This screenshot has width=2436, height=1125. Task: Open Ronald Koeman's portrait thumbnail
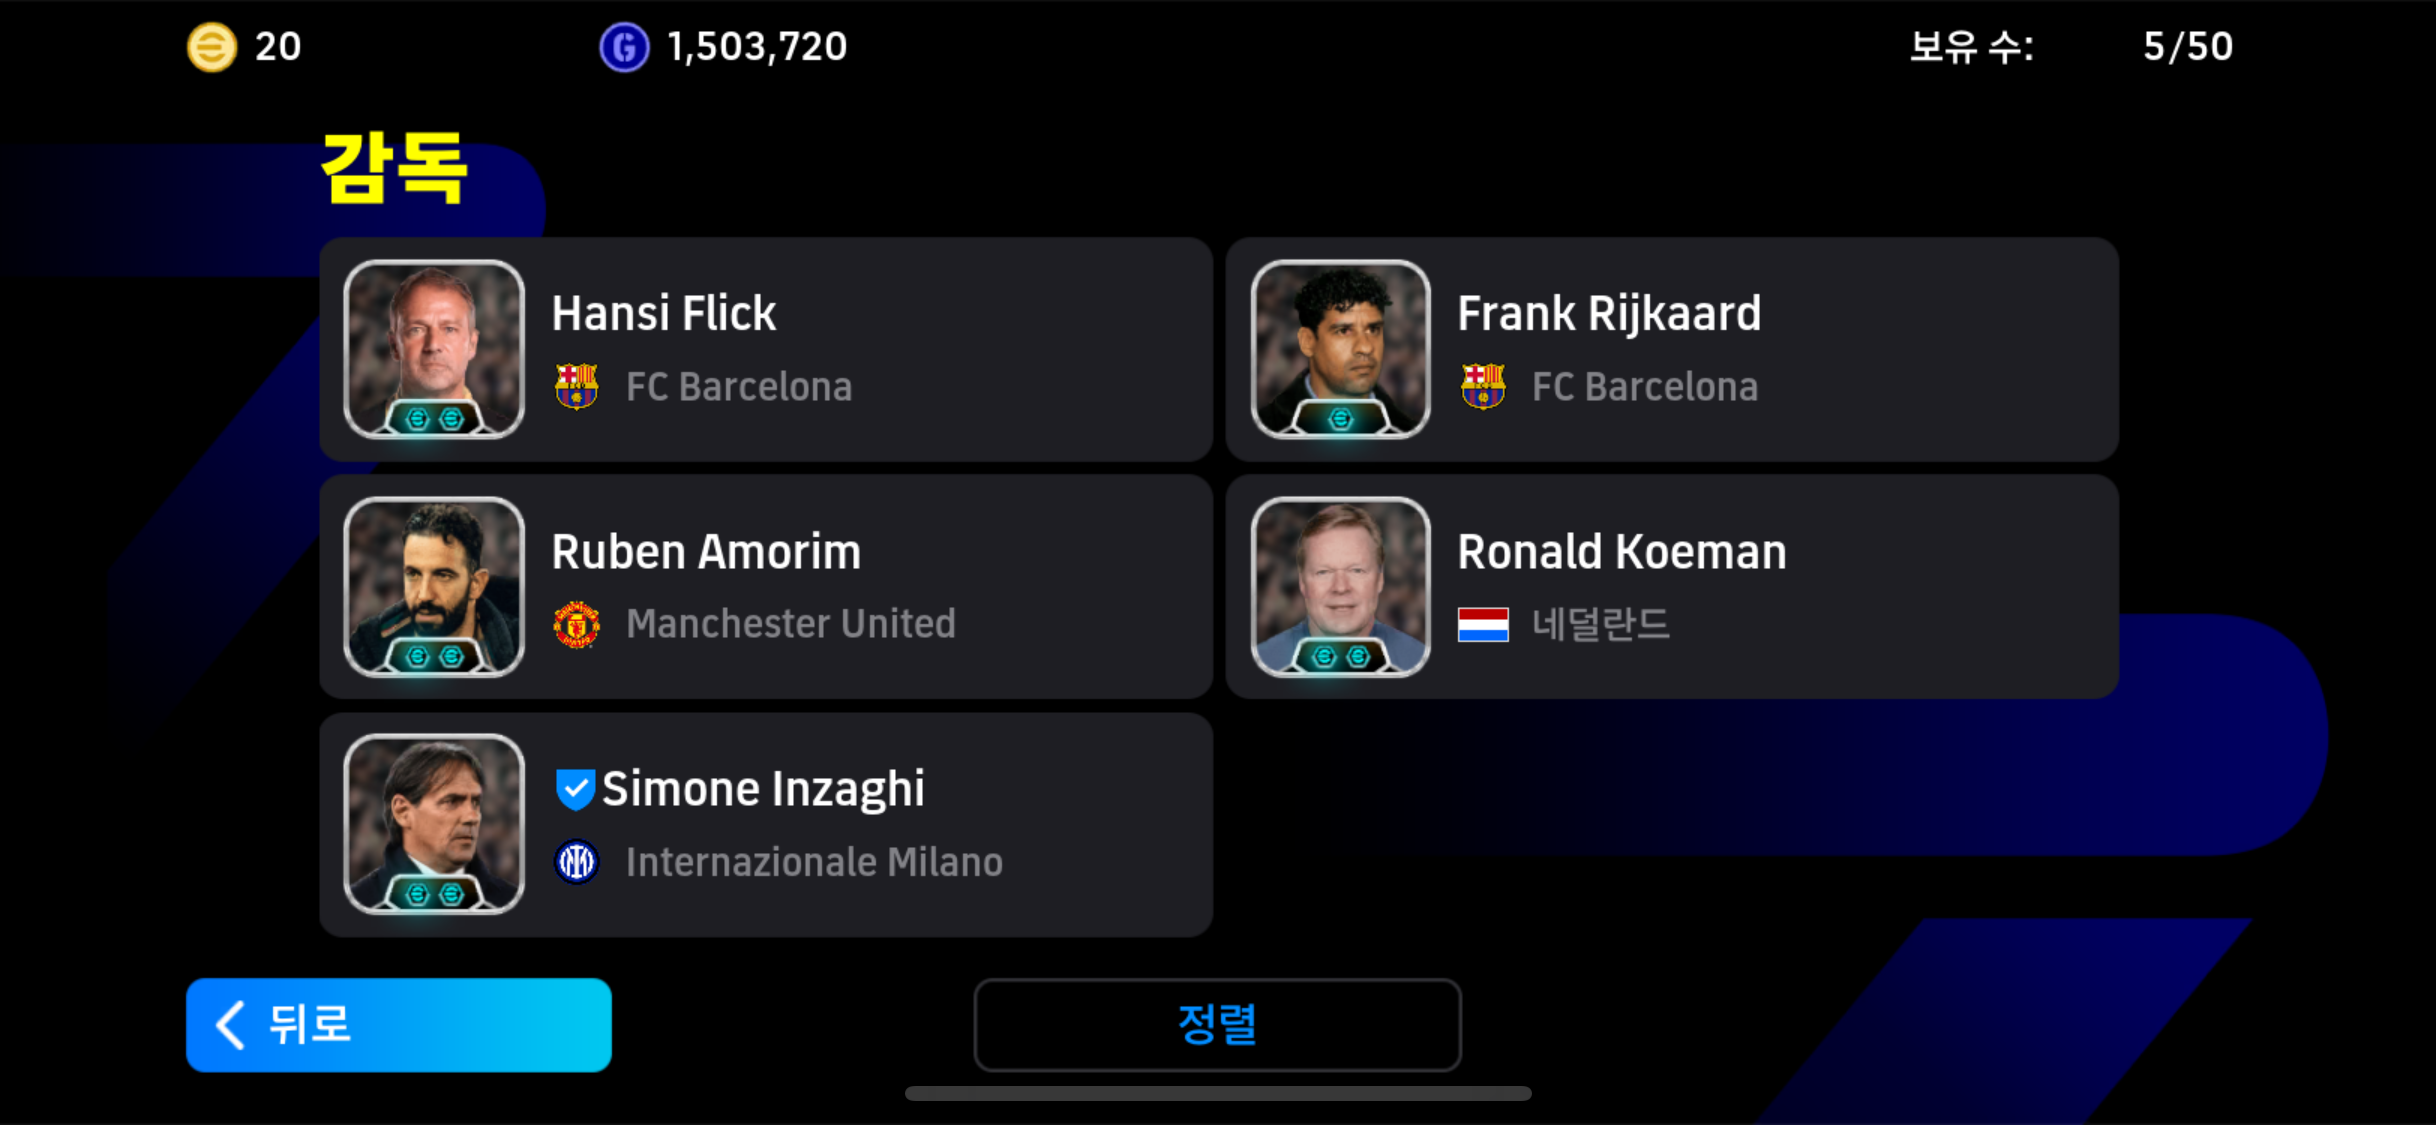point(1340,587)
